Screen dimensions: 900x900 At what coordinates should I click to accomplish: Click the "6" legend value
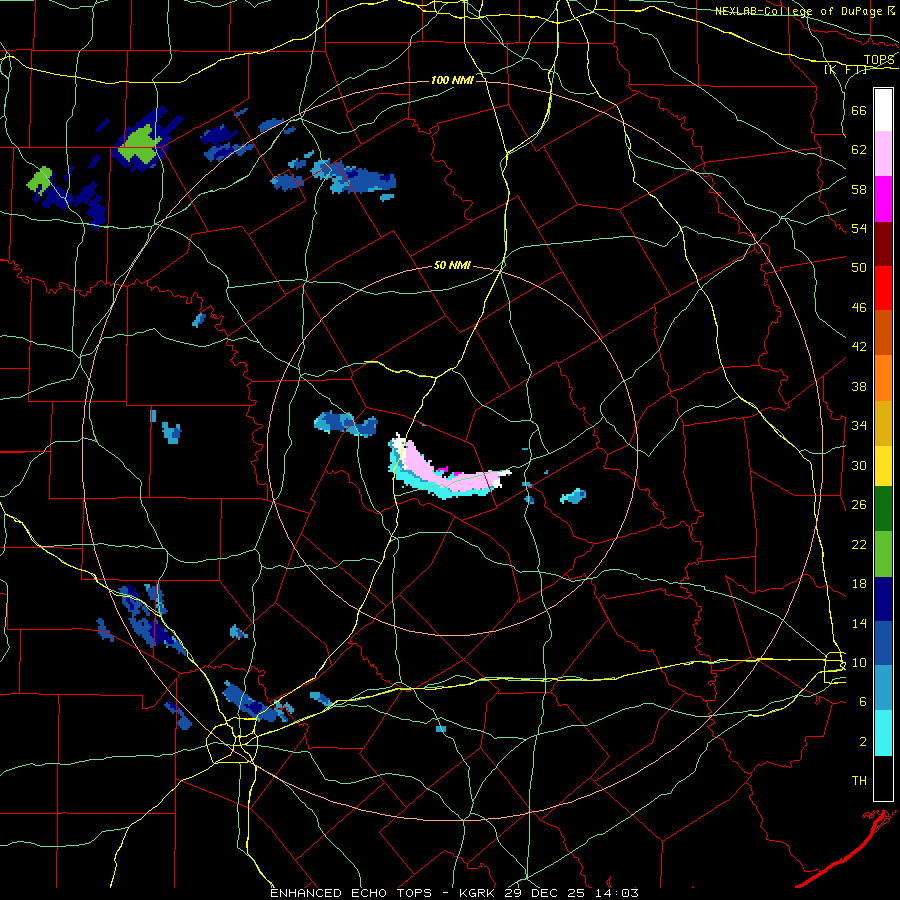tap(863, 702)
